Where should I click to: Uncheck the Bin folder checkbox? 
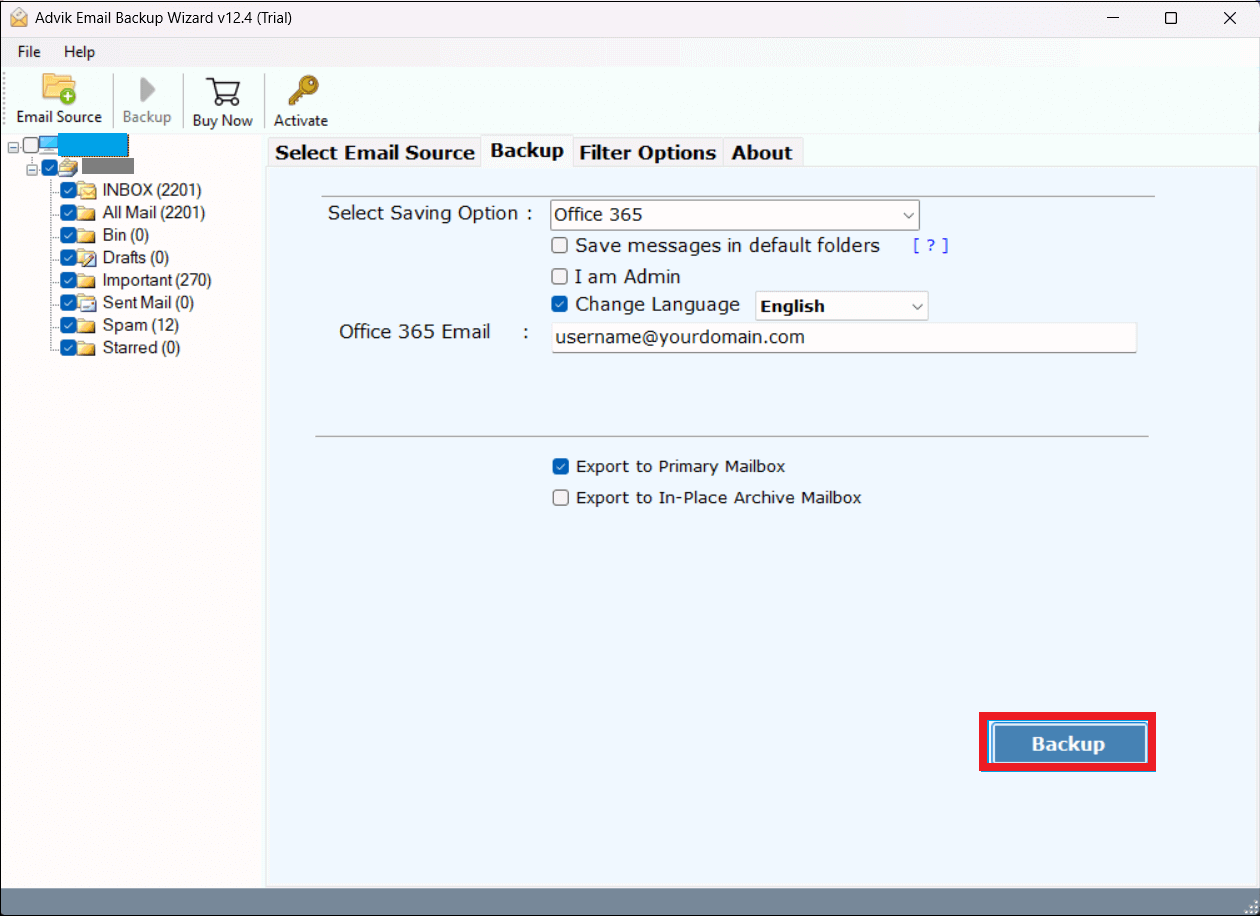pyautogui.click(x=68, y=235)
